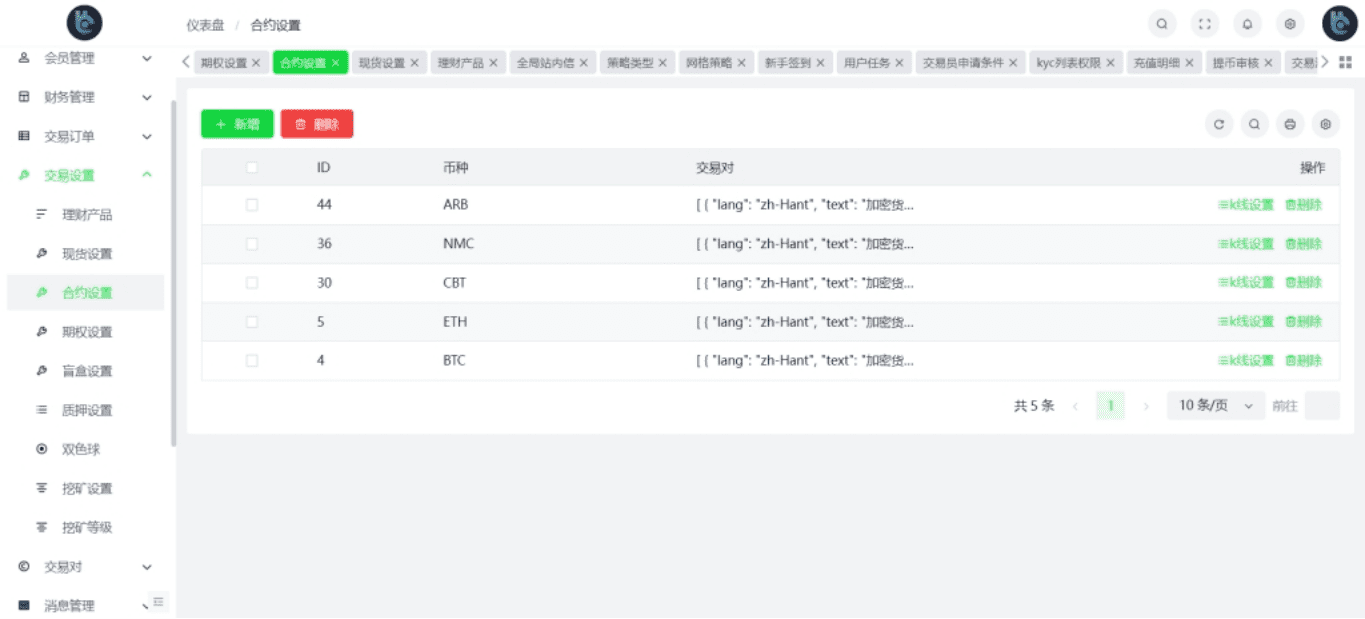Screen dimensions: 1365x619
Task: Close the 新手签到 tab
Action: click(x=820, y=63)
